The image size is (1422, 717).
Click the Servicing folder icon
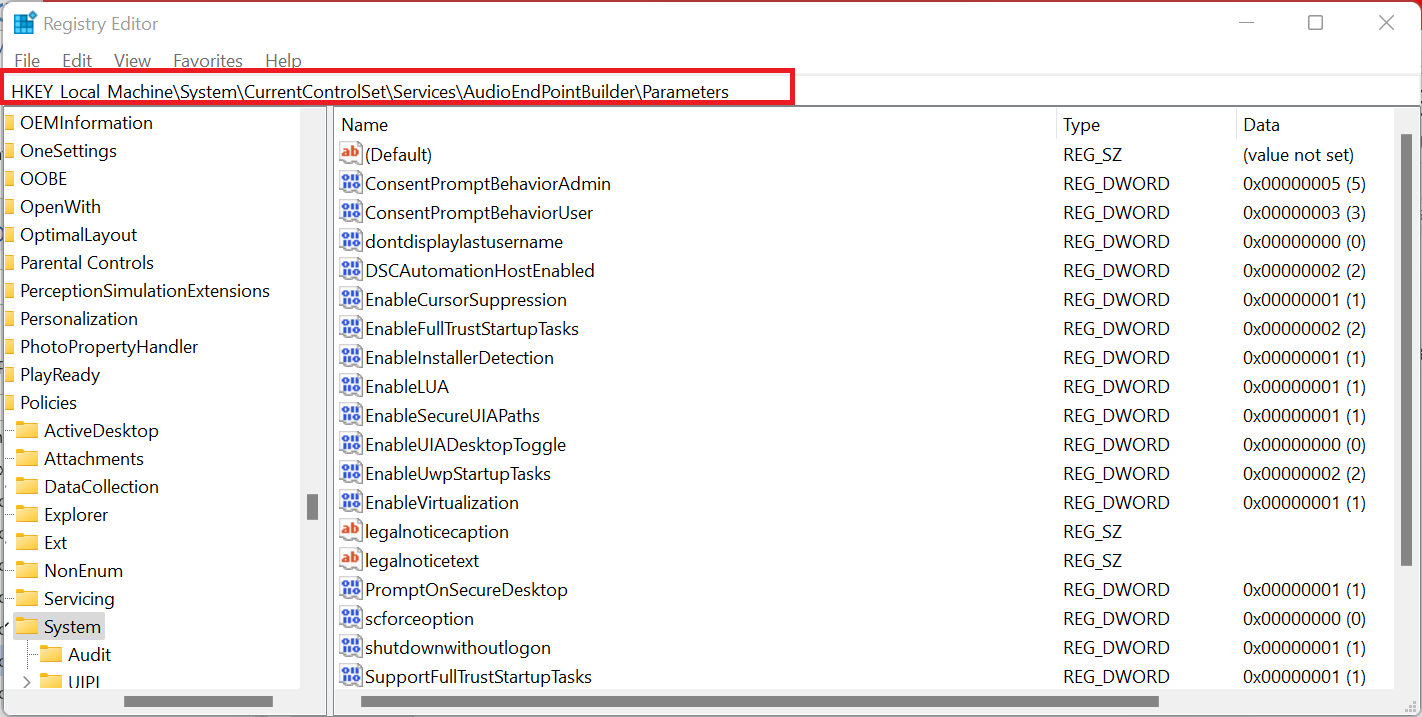27,599
